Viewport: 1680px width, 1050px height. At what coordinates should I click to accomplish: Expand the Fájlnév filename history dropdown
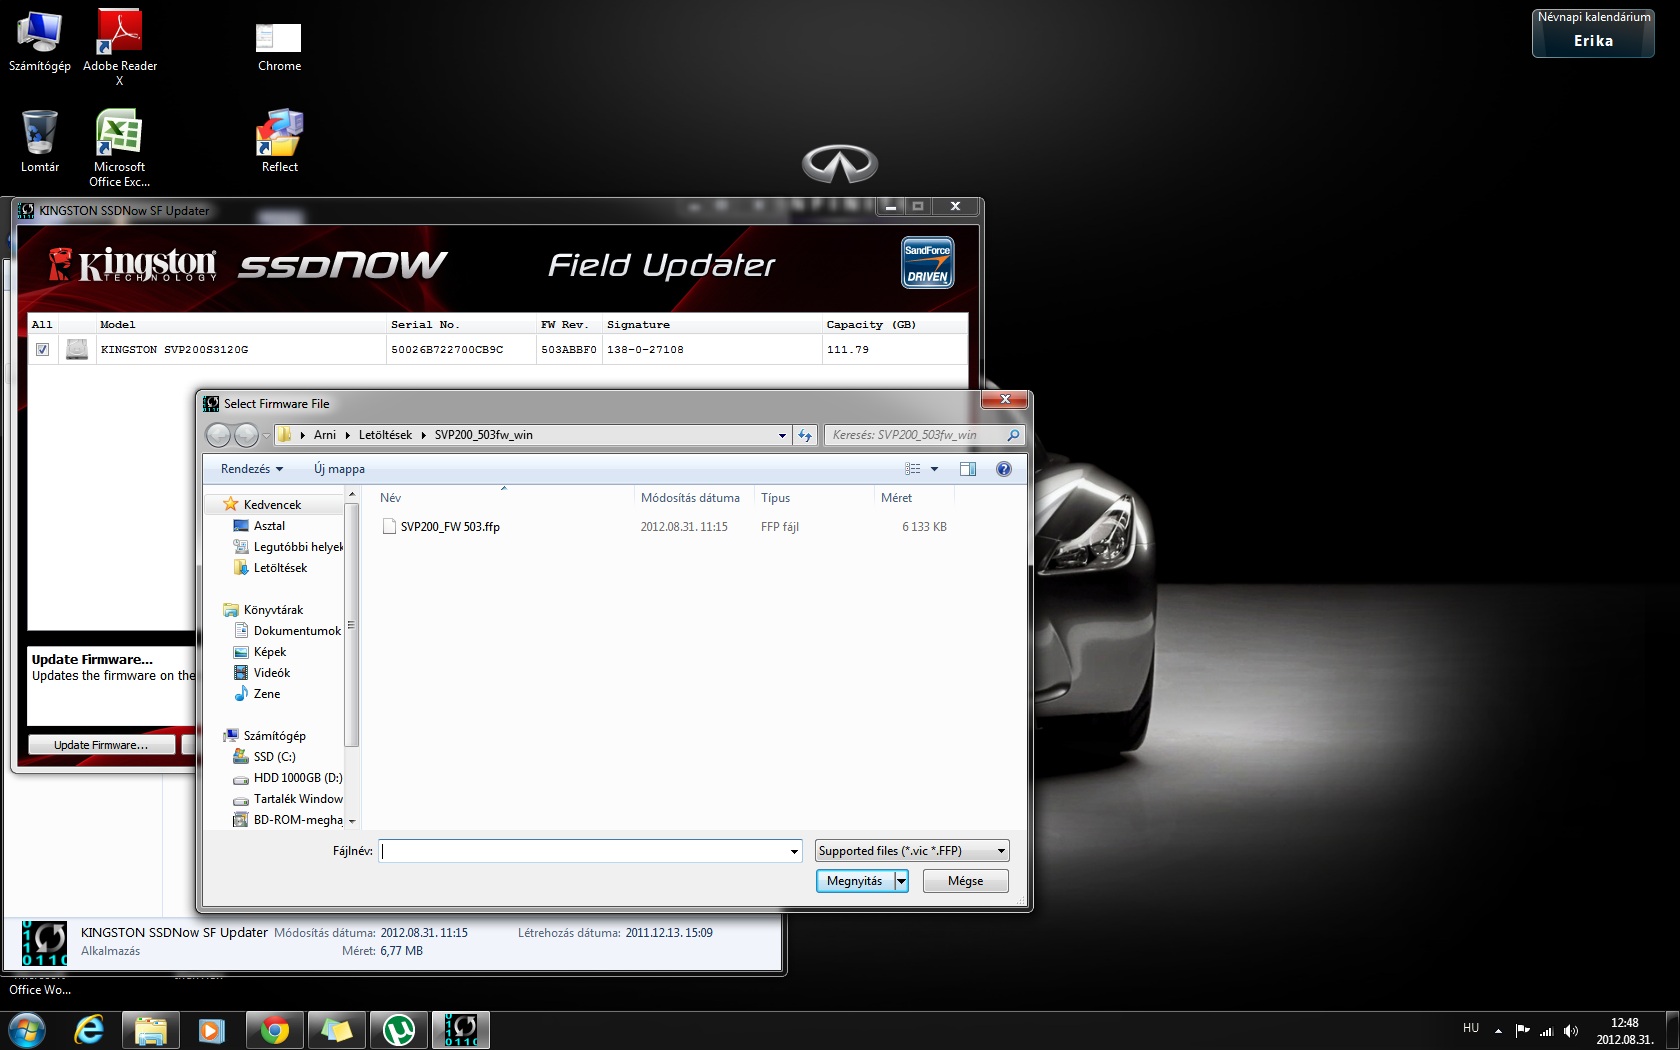794,851
